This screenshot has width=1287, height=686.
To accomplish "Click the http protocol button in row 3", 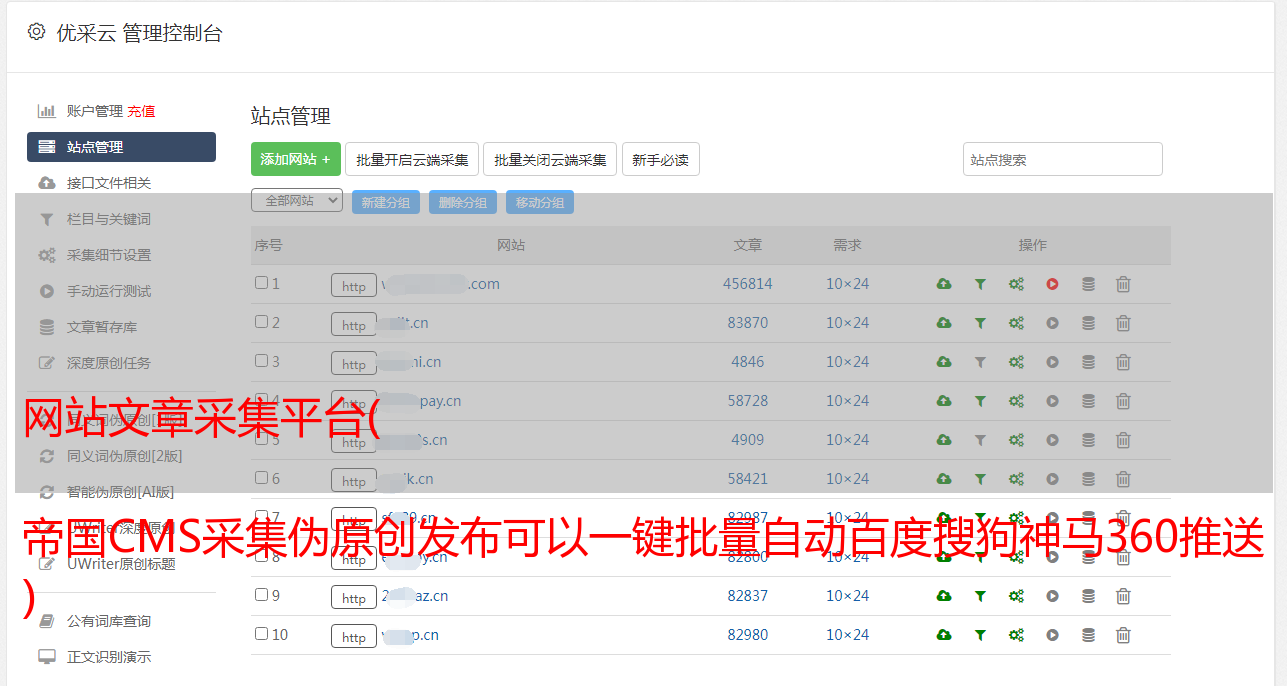I will (x=354, y=364).
